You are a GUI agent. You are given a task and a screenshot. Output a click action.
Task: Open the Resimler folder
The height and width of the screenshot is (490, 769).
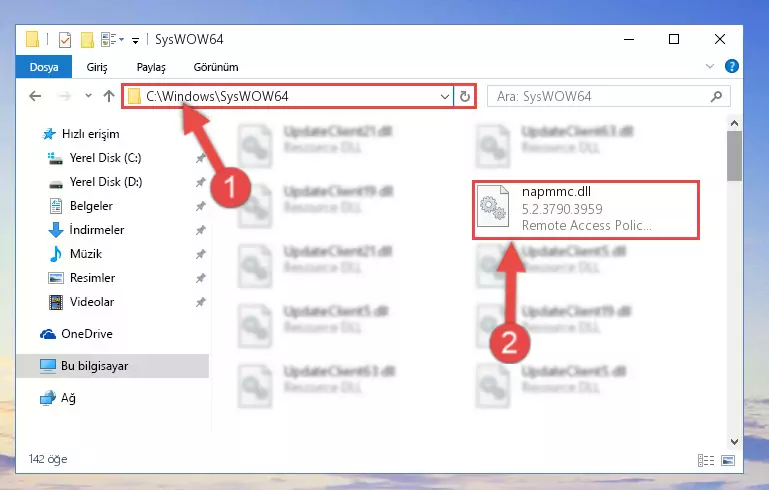pos(81,278)
